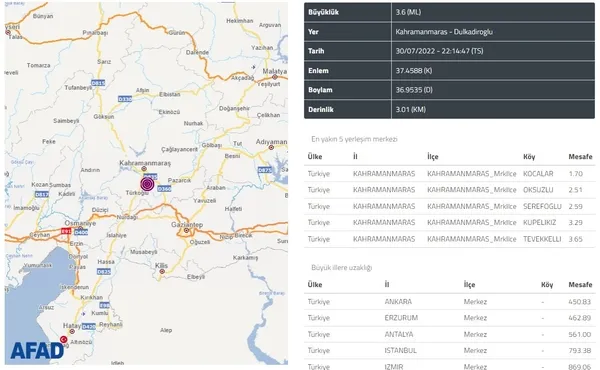Select location Kahramanmaras - Dulkadiroglu

tap(444, 32)
